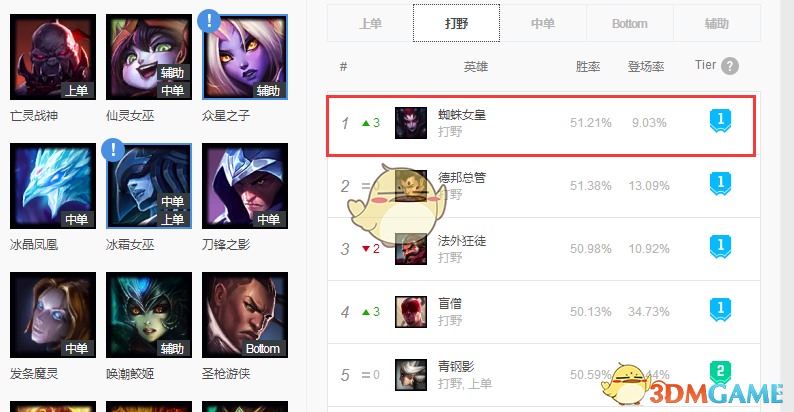Click the alert badge on 冰霜女巫 portrait
794x412 pixels.
(113, 150)
